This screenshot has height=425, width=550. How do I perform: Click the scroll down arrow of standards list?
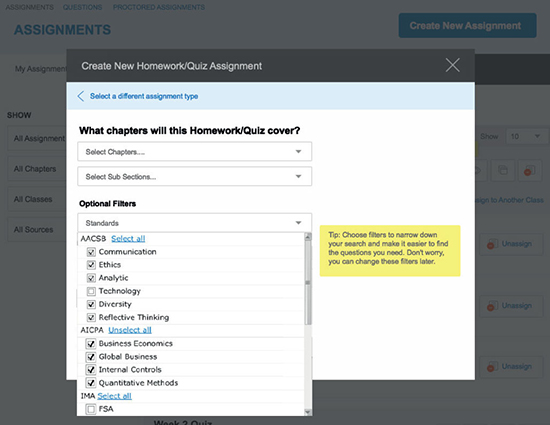coord(308,412)
